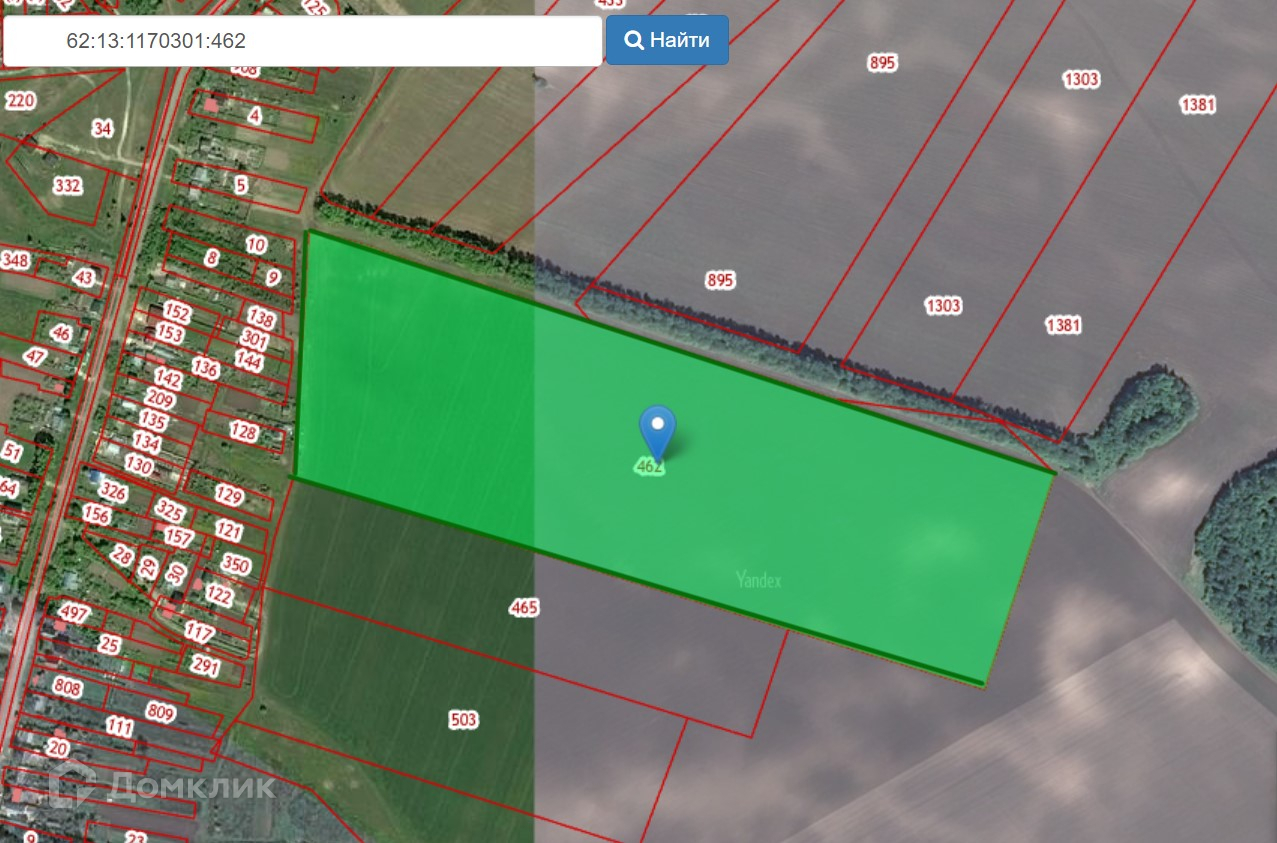Click parcel label 25
The width and height of the screenshot is (1277, 843).
pos(109,645)
